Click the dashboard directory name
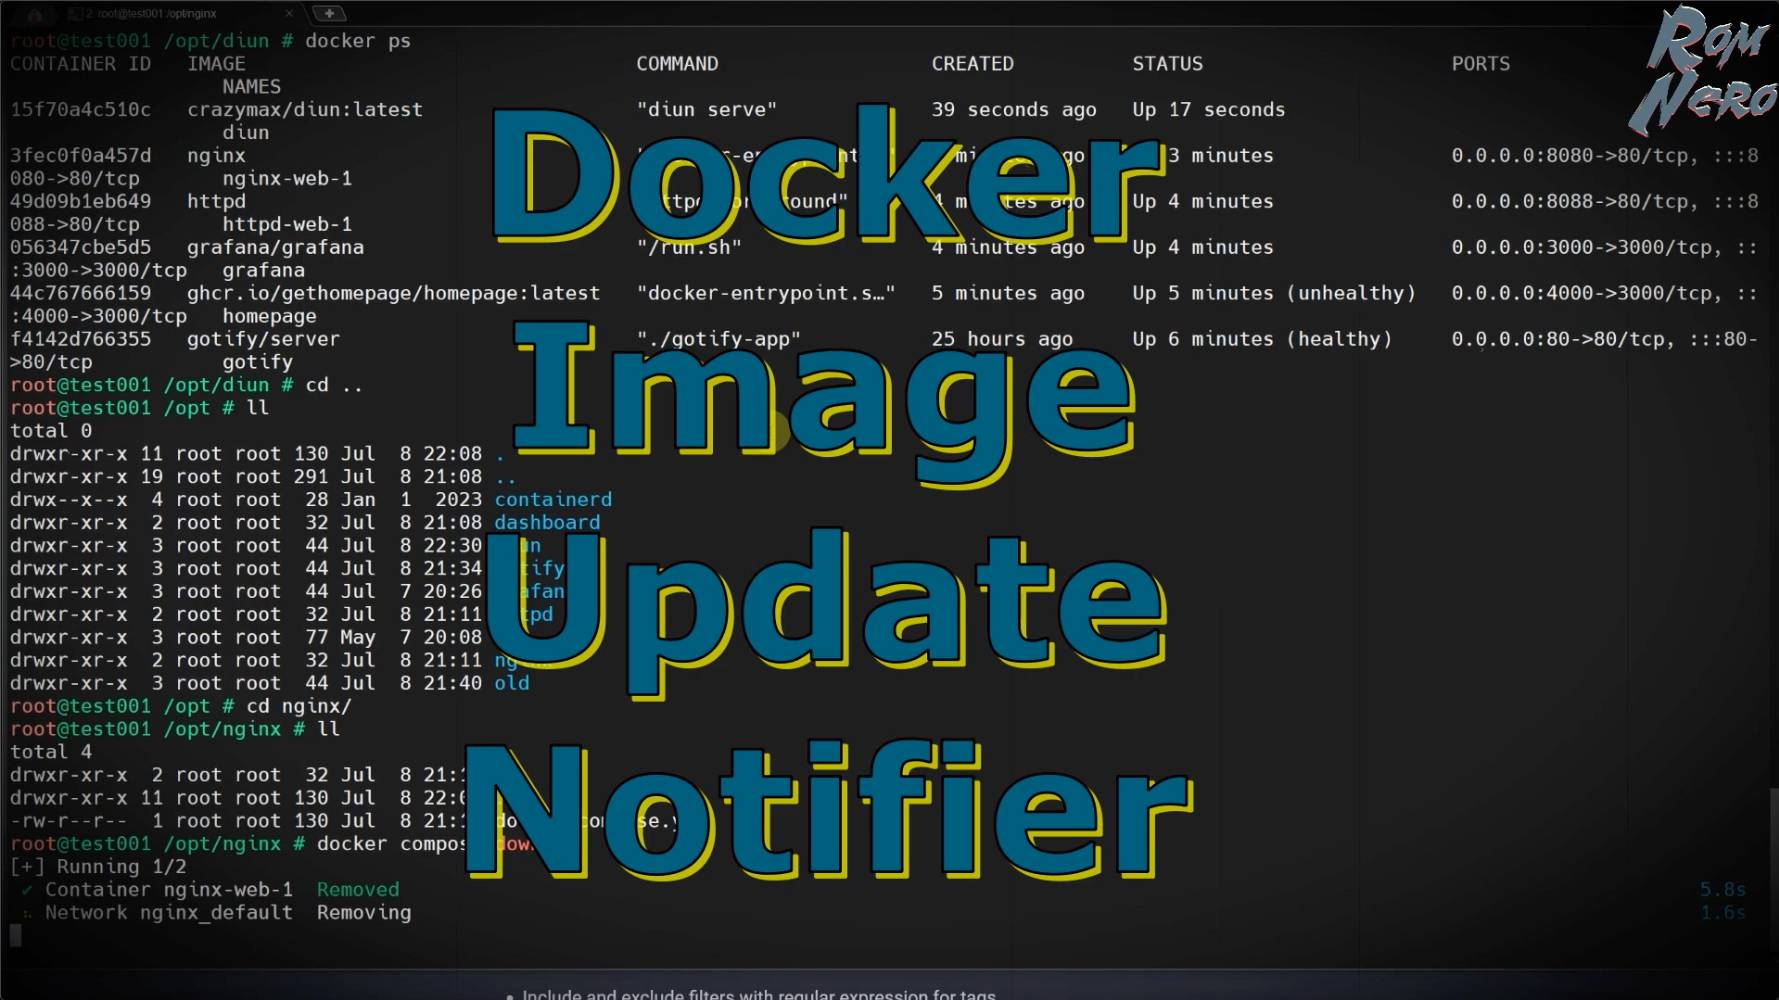Image resolution: width=1779 pixels, height=1000 pixels. [547, 523]
